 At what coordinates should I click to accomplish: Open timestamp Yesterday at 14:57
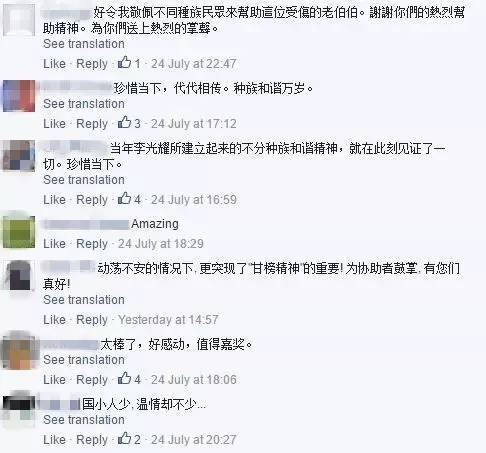pos(168,320)
